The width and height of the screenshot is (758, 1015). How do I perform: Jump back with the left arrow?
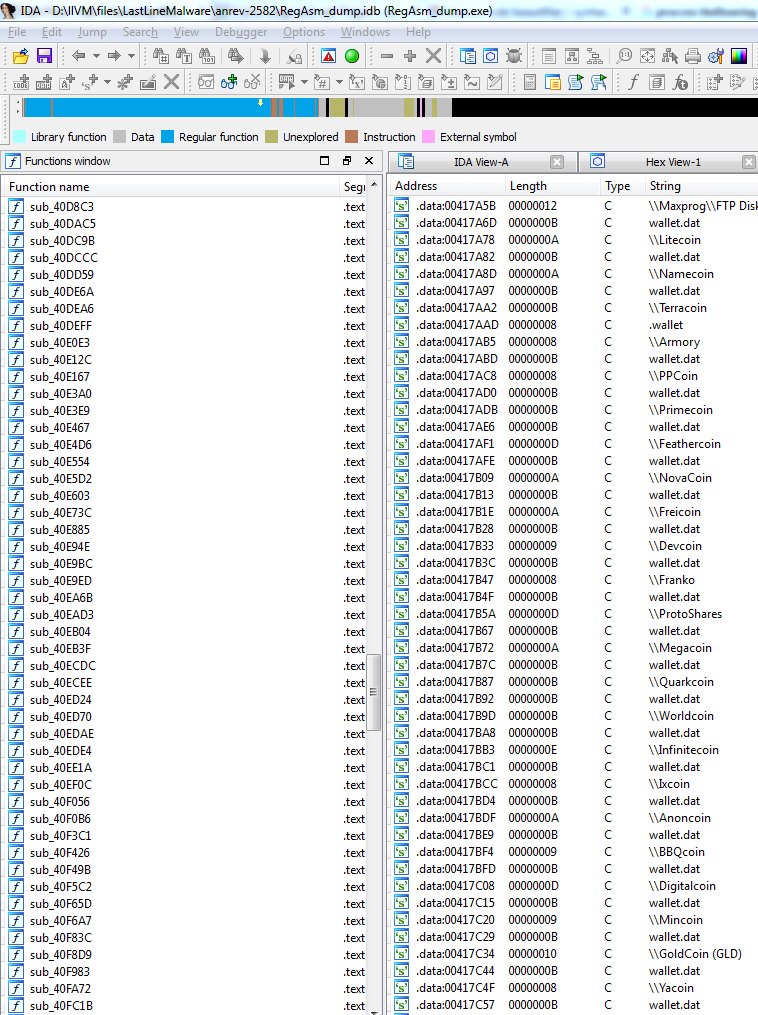pyautogui.click(x=79, y=56)
